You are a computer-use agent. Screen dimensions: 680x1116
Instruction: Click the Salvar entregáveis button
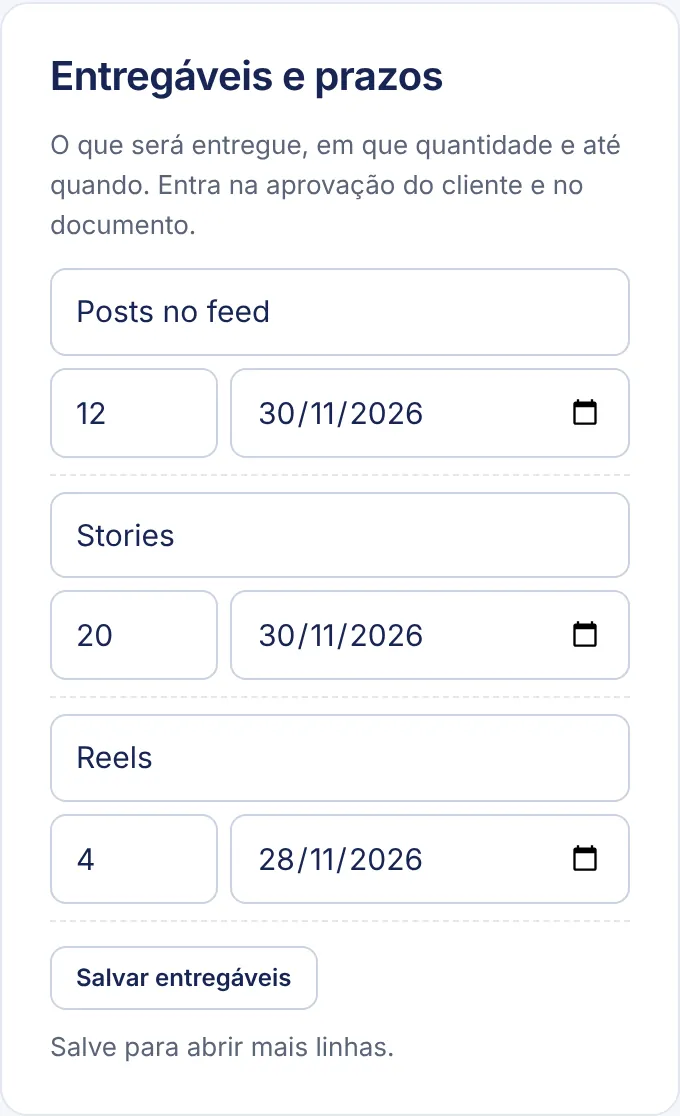click(x=184, y=978)
